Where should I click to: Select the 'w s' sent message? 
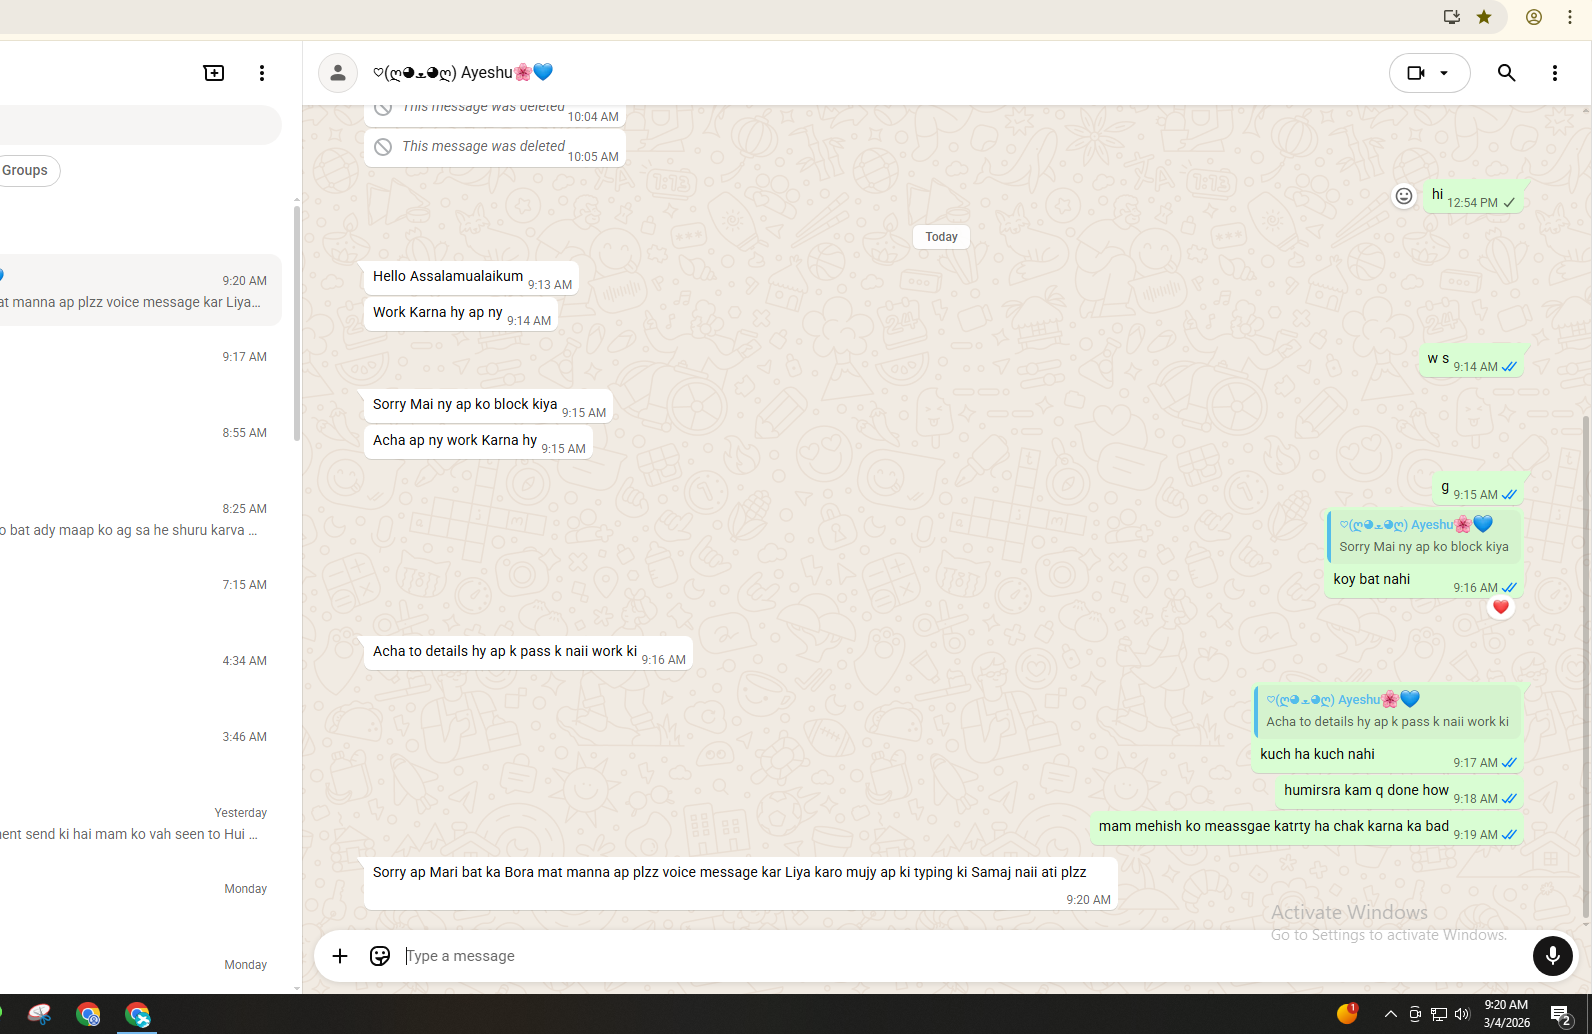click(x=1471, y=360)
